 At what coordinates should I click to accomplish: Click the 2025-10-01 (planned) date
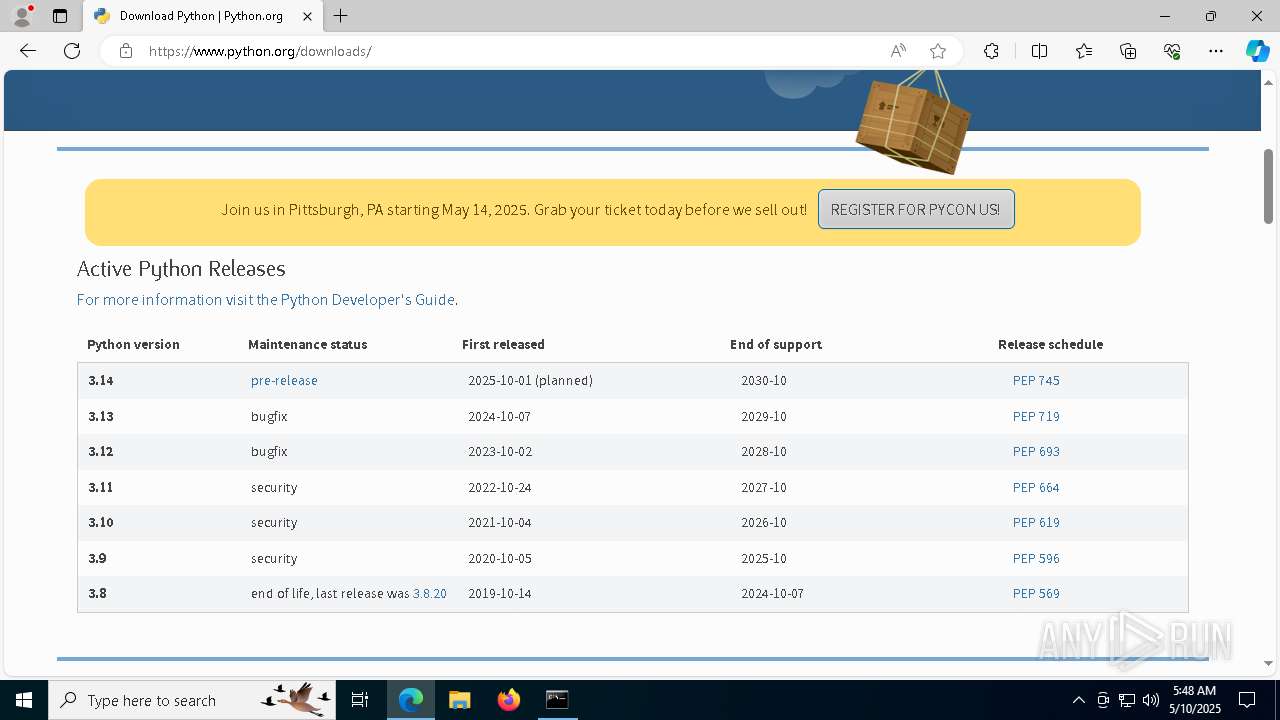530,381
